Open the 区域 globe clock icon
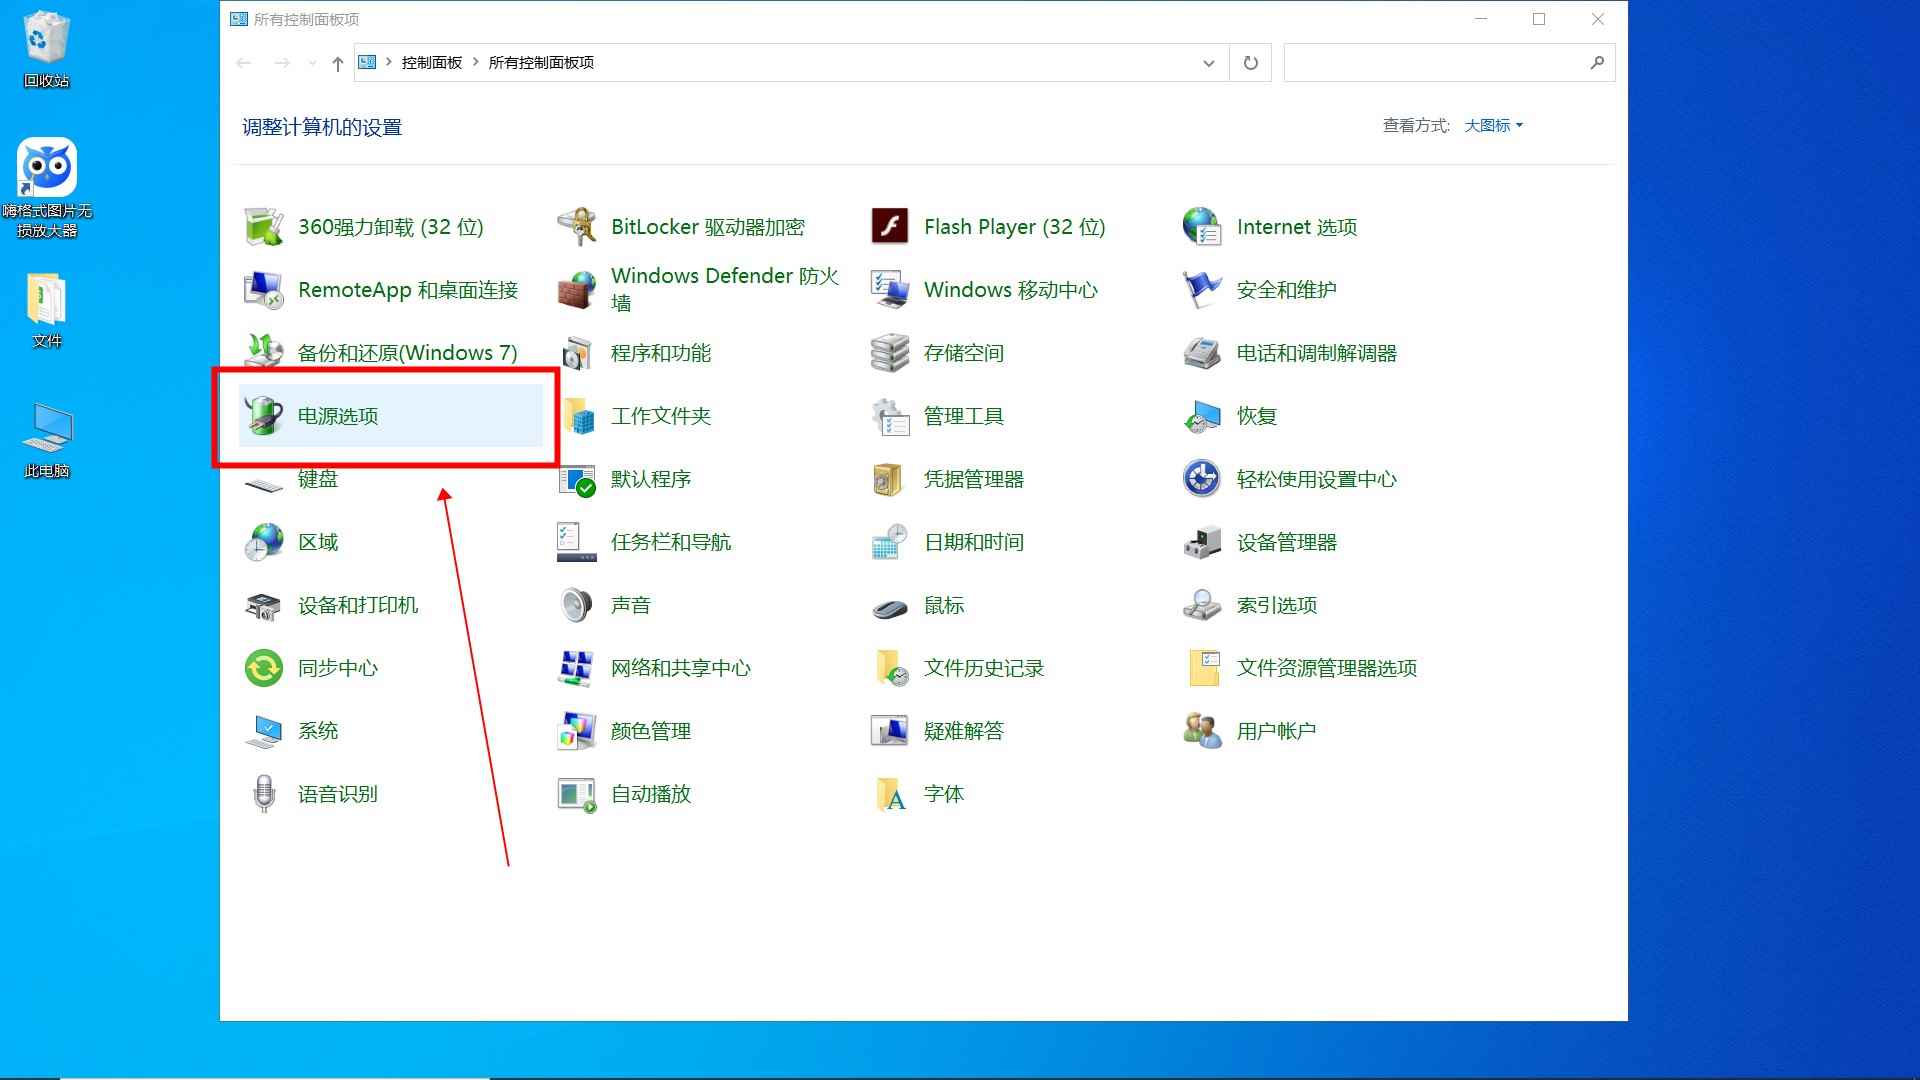The image size is (1920, 1080). (264, 542)
